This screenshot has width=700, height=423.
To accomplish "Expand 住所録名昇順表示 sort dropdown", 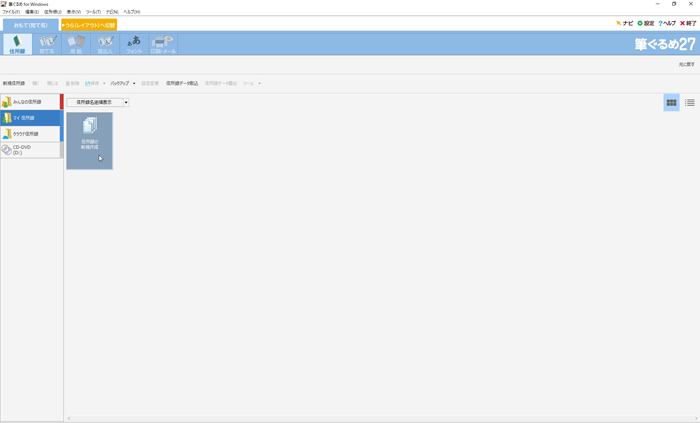I will pos(126,102).
